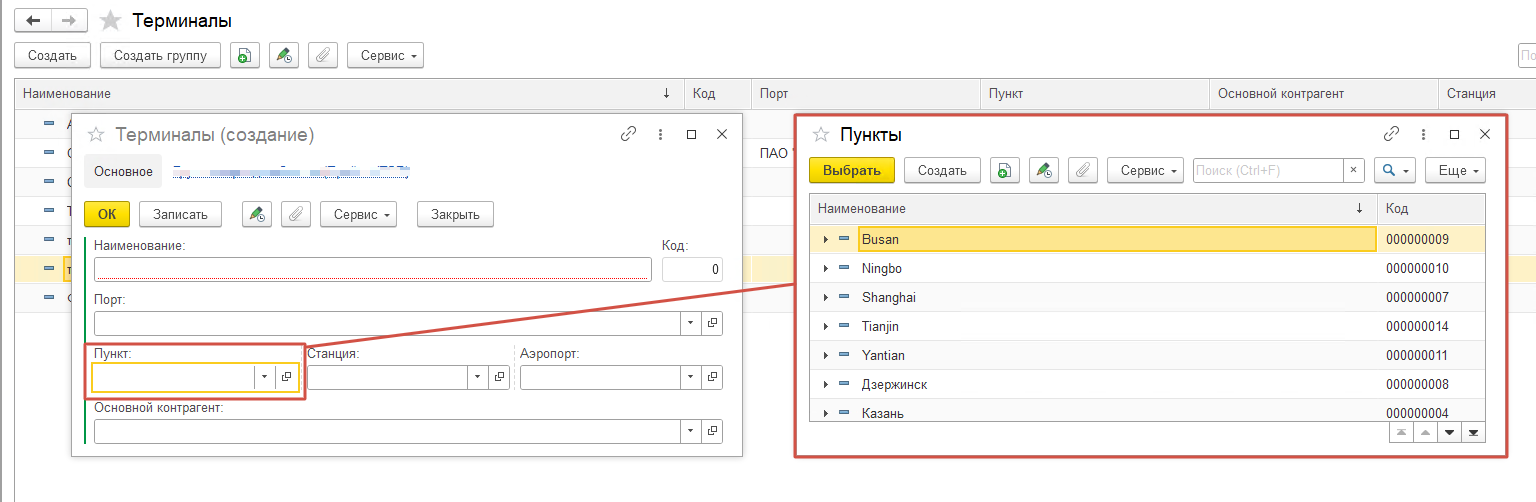Clear the Пункты search field with X
Viewport: 1536px width, 502px height.
pyautogui.click(x=1354, y=171)
